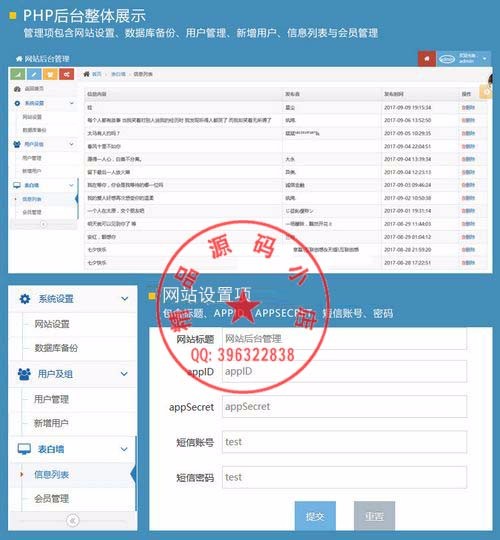Click the 2017-09-02 10:50:38 timestamp cell

click(408, 198)
